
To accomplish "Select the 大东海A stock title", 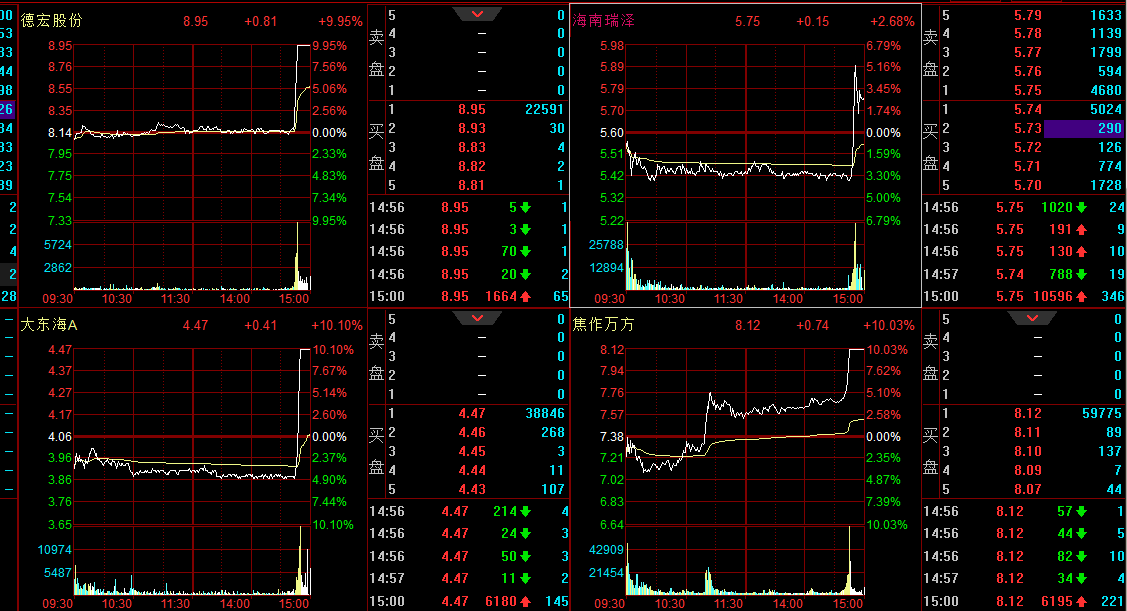I will point(49,325).
